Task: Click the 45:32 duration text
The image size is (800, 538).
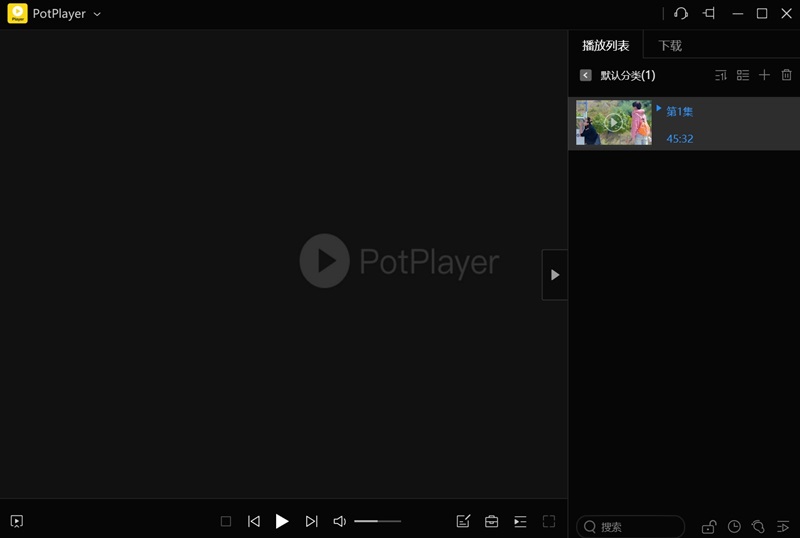Action: tap(680, 139)
